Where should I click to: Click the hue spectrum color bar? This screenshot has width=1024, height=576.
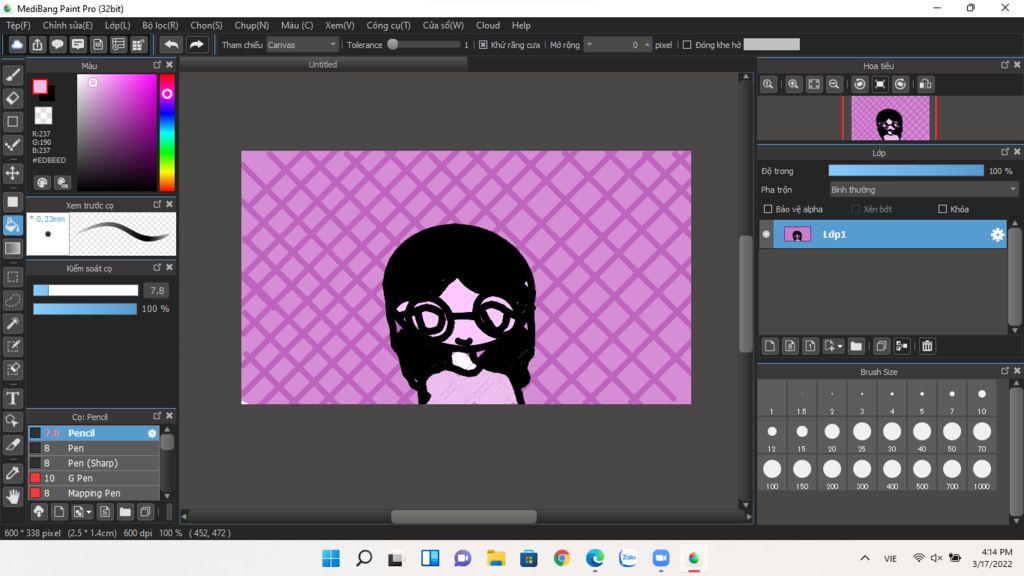coord(167,132)
